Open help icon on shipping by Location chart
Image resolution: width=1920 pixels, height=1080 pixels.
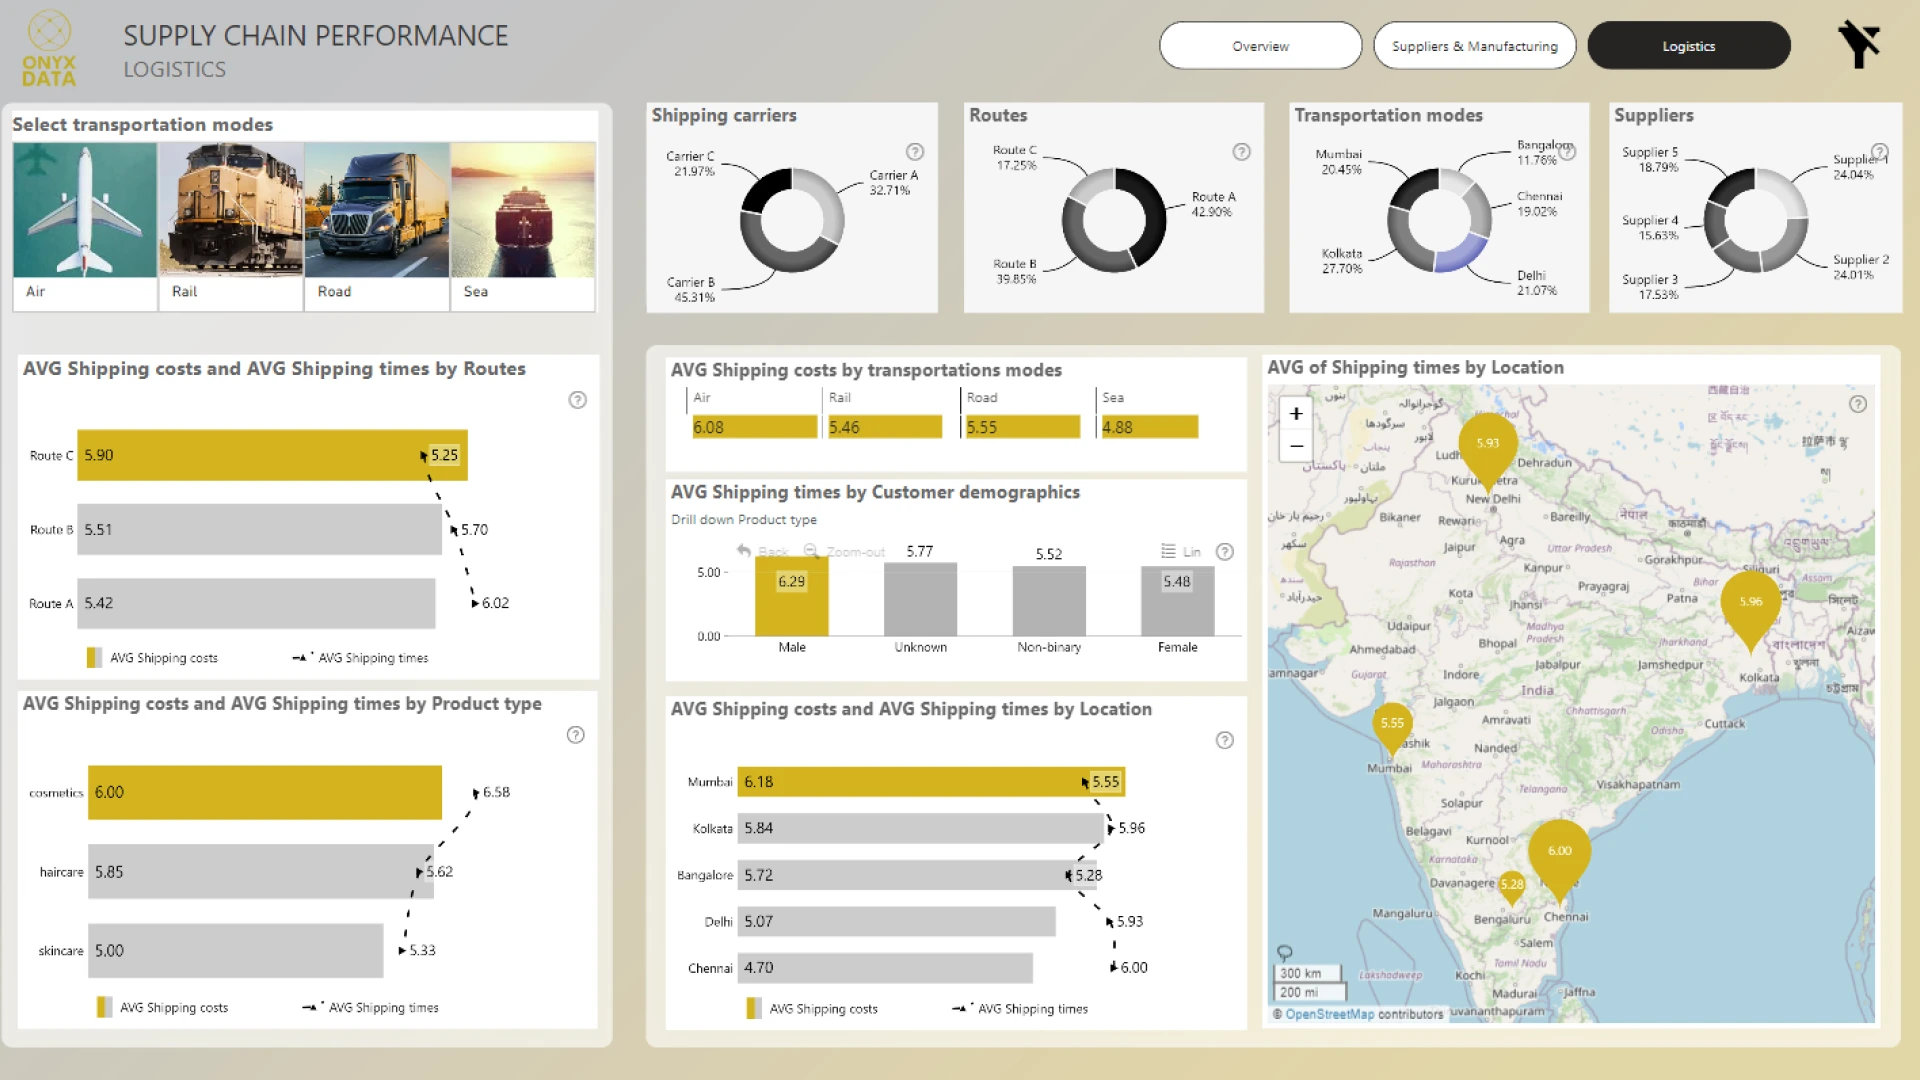click(x=1225, y=740)
